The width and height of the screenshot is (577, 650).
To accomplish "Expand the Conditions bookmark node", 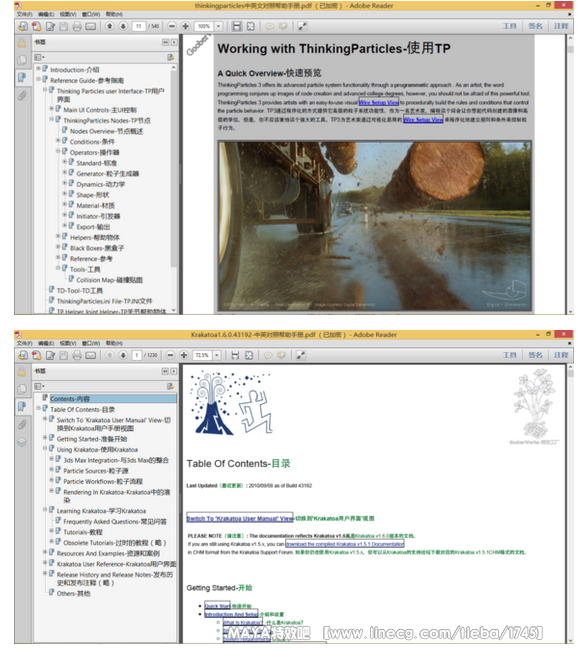I will (x=58, y=141).
